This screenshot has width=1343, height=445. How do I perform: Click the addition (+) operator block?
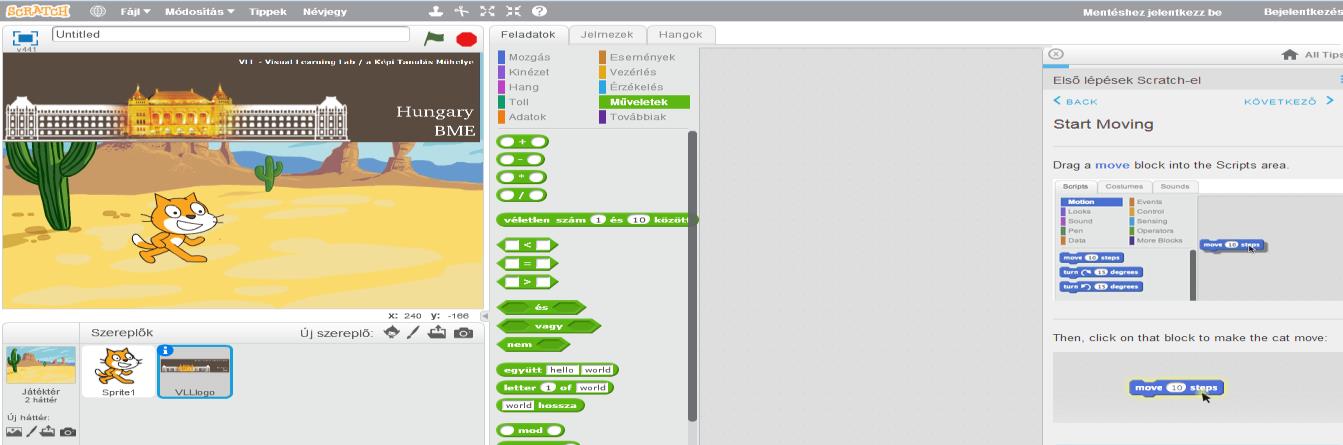522,142
